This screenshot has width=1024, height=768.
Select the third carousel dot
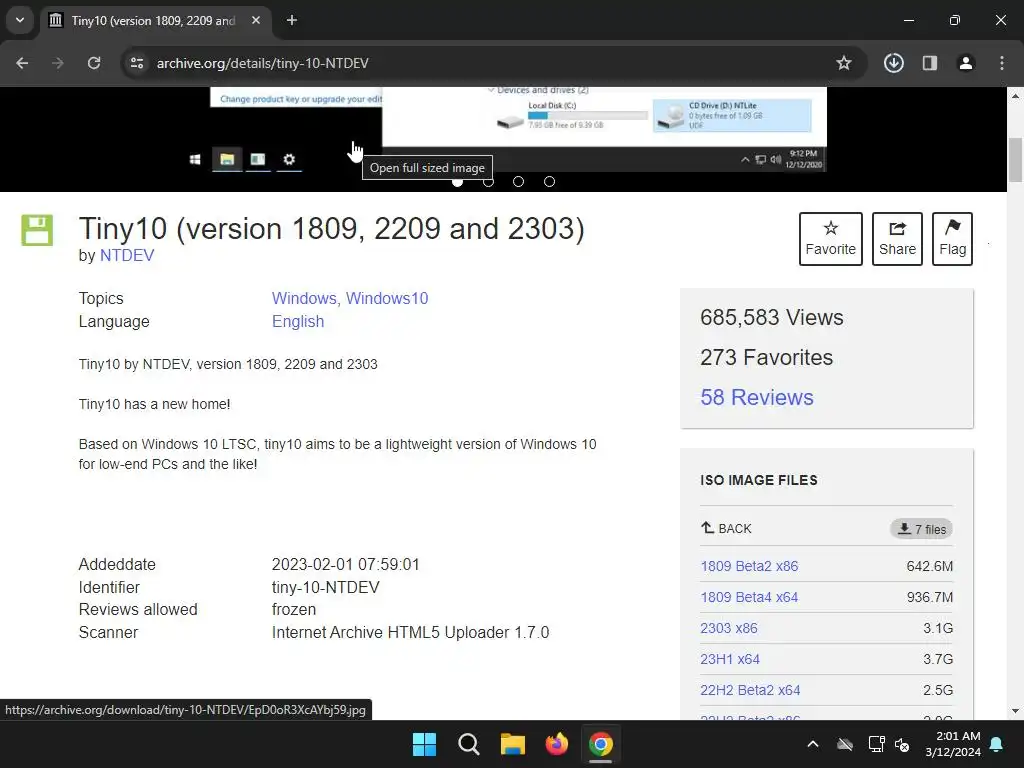coord(519,182)
